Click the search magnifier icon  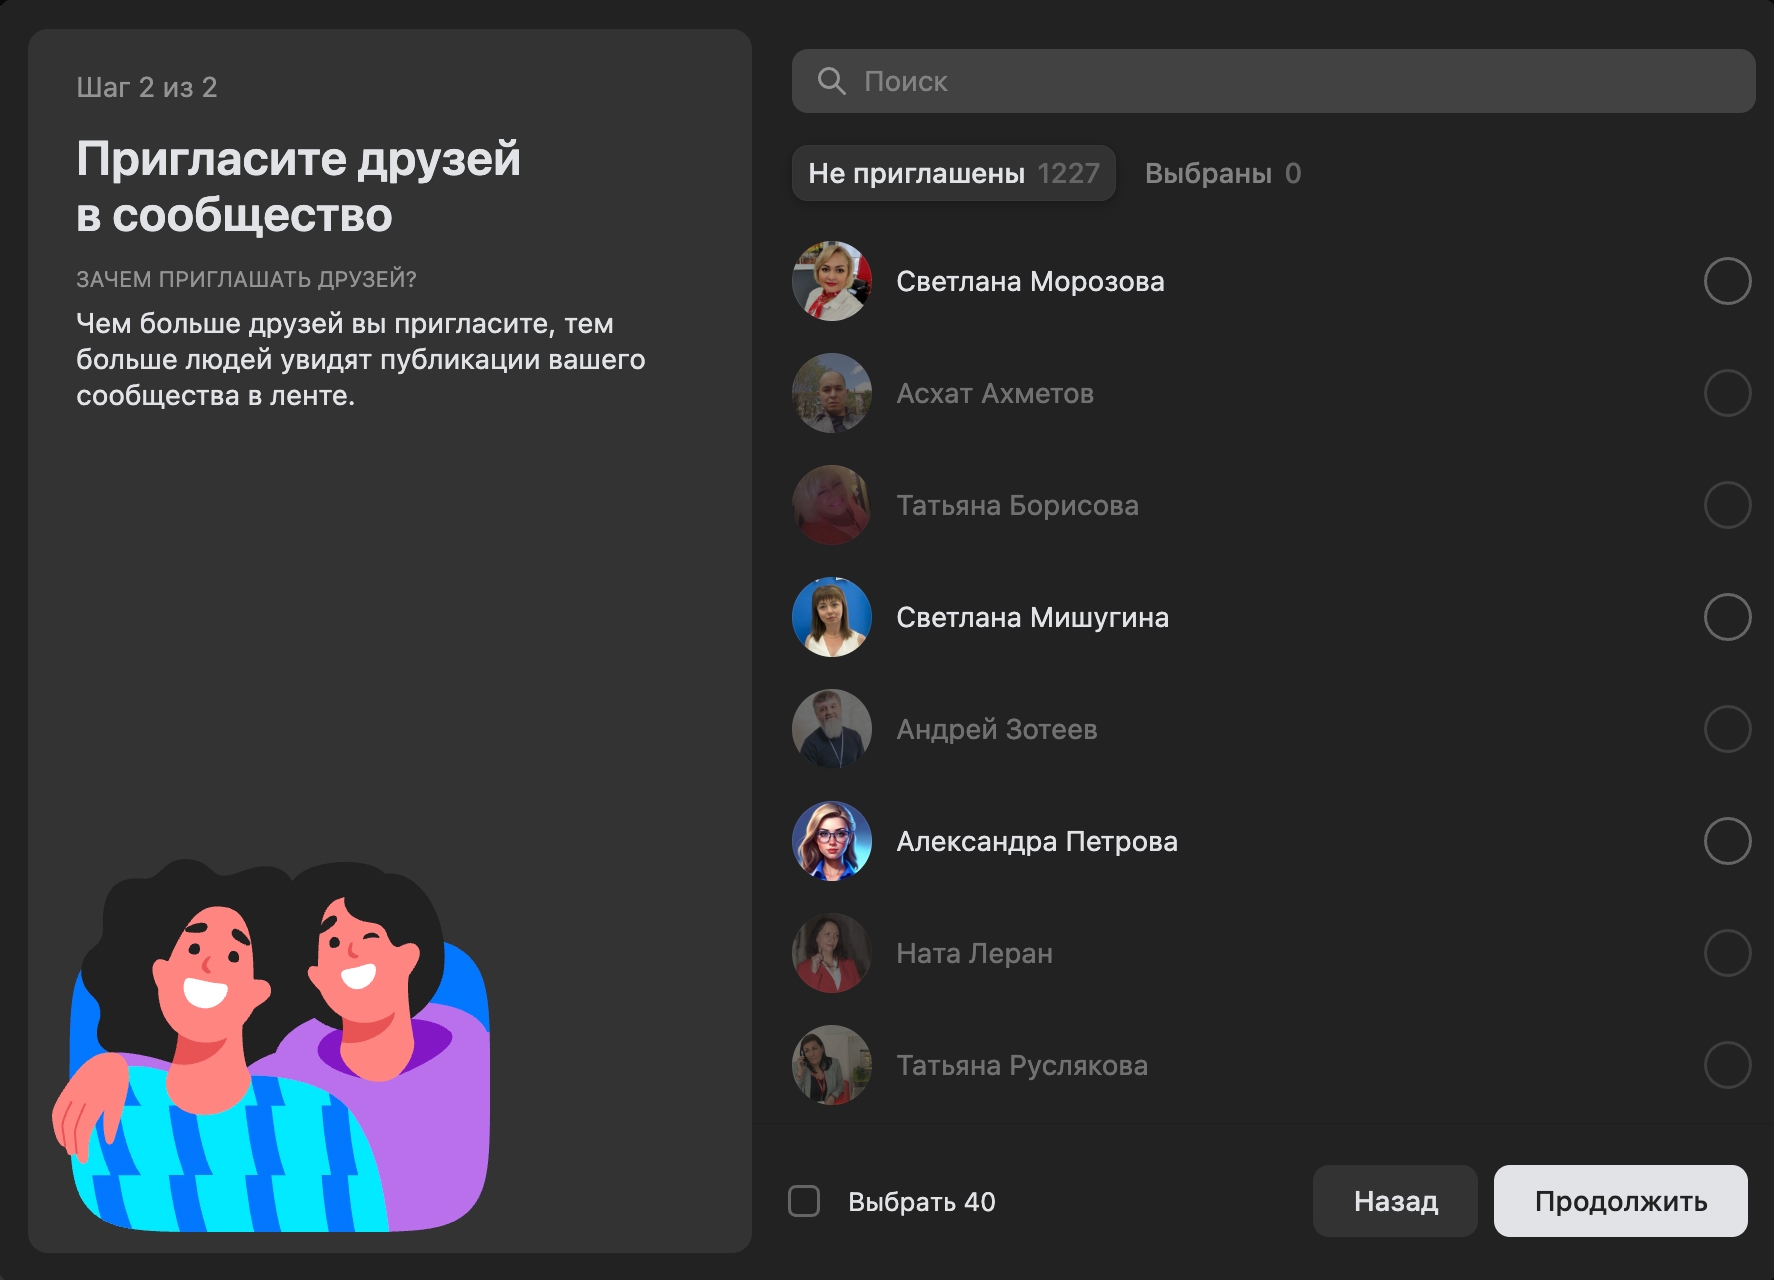pos(832,81)
